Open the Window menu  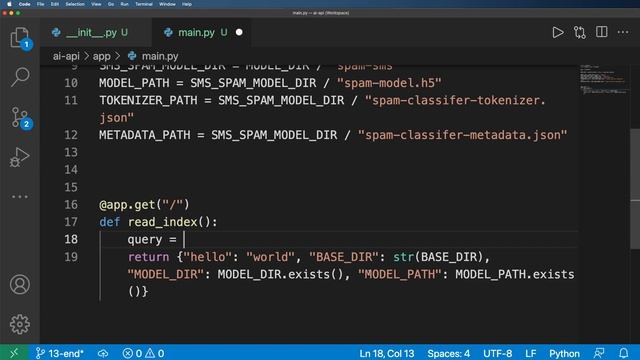coord(167,4)
